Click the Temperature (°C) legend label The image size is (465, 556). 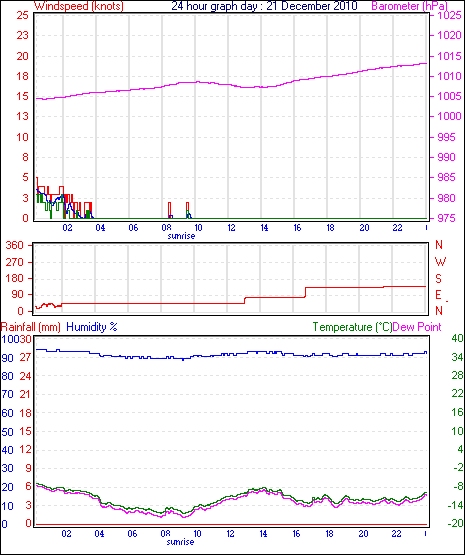coord(353,327)
